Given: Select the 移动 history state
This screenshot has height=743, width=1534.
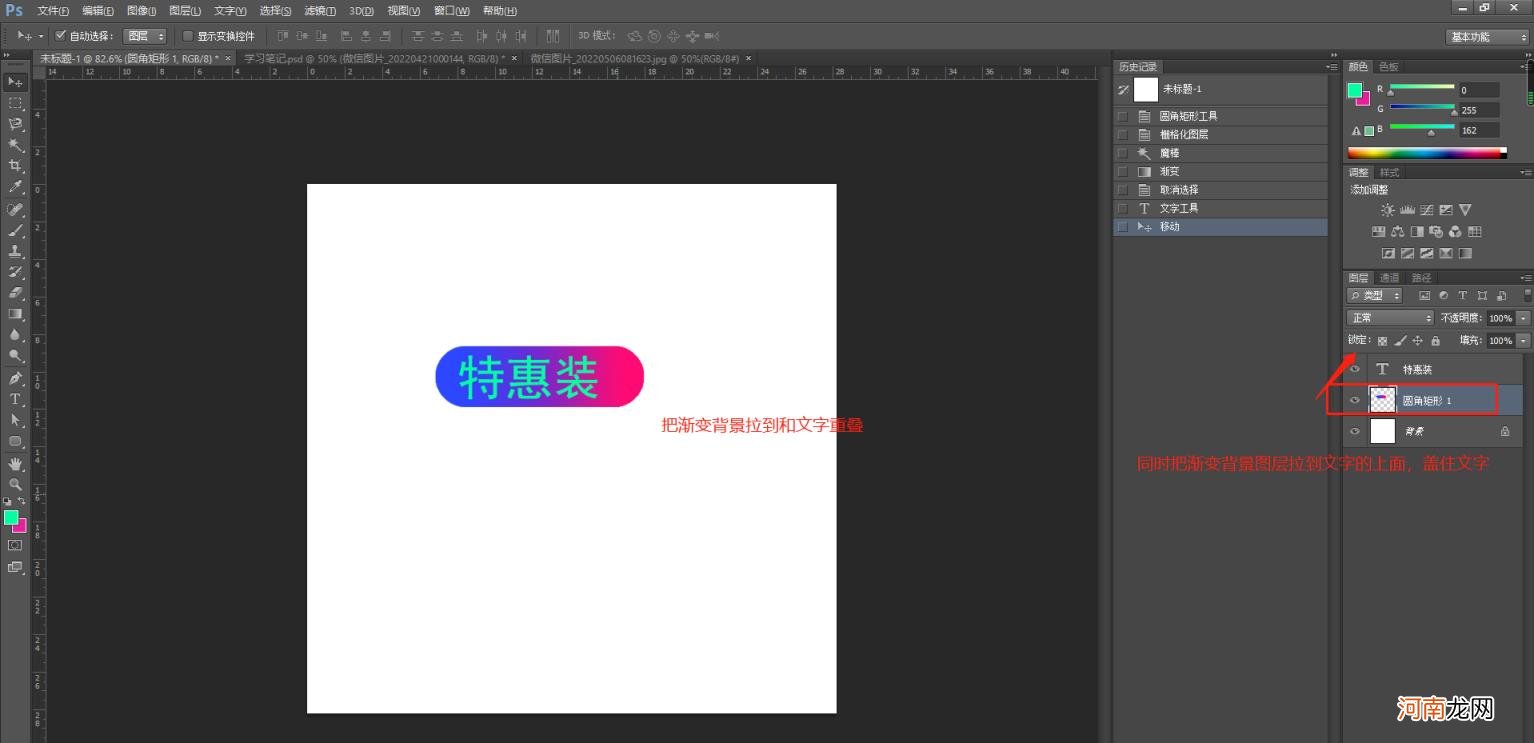Looking at the screenshot, I should coord(1221,227).
